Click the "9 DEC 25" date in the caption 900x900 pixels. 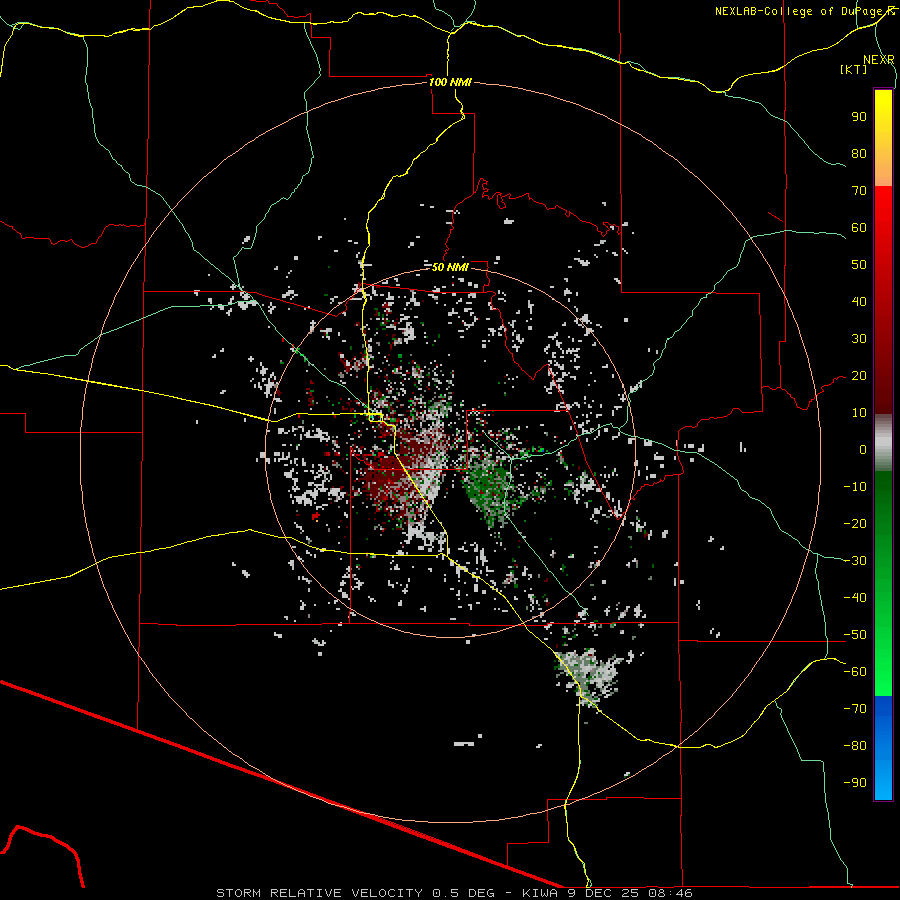tap(603, 893)
